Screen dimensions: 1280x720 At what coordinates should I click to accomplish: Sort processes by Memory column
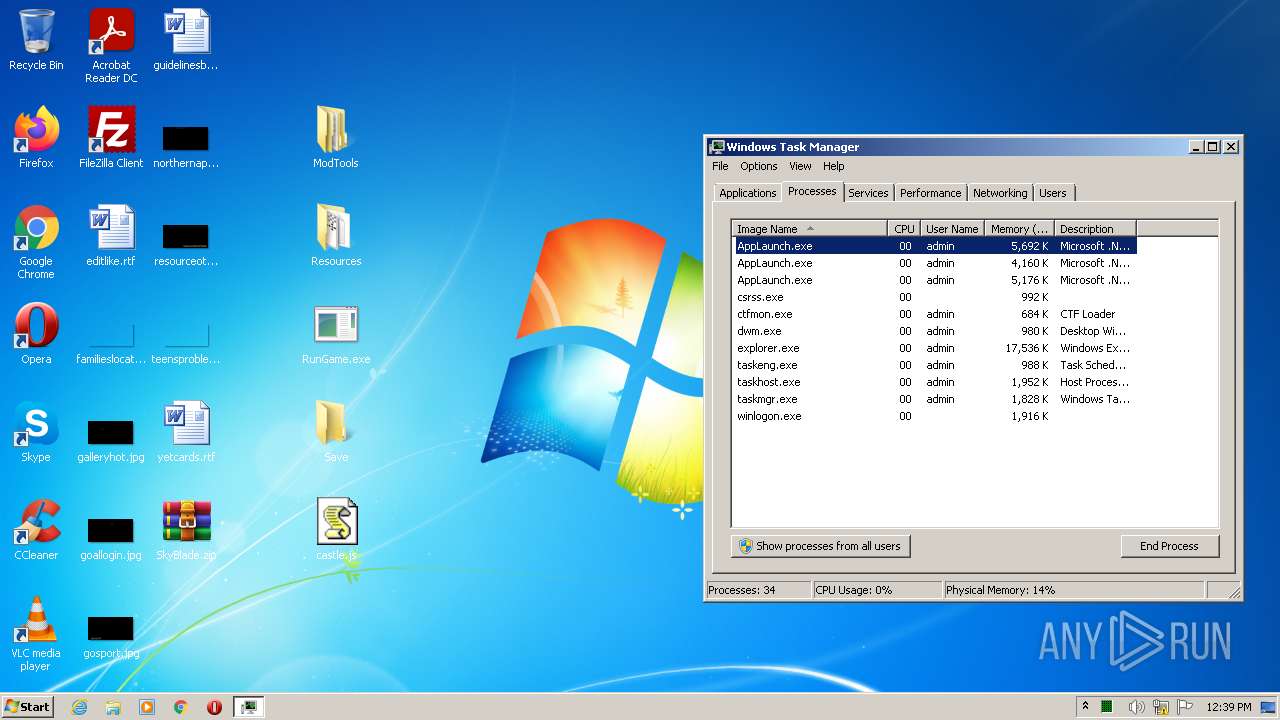(1019, 229)
